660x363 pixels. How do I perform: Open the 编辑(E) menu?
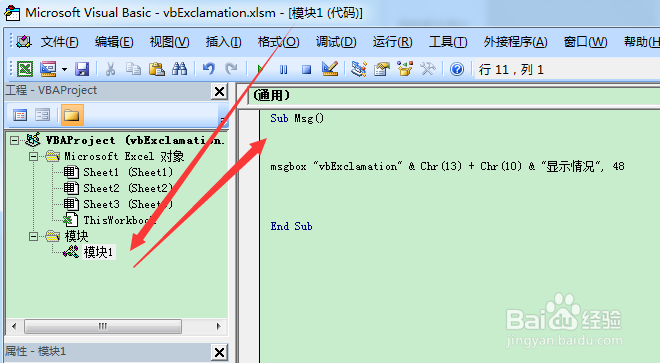point(114,42)
